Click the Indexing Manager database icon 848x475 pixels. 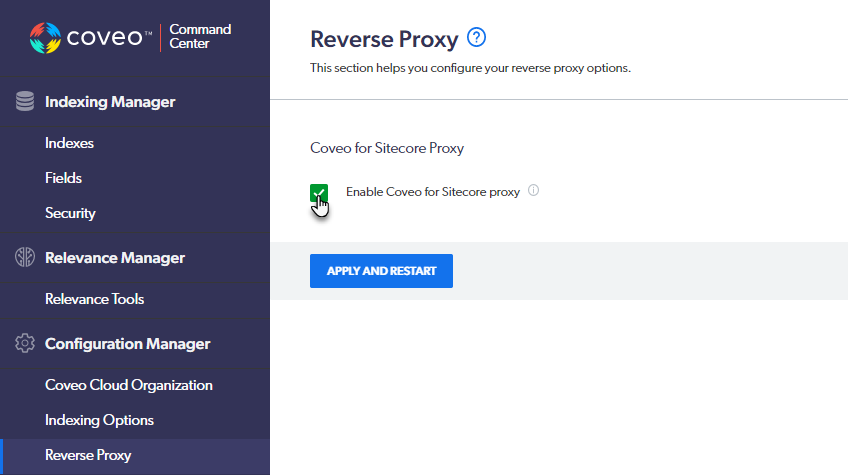(25, 101)
